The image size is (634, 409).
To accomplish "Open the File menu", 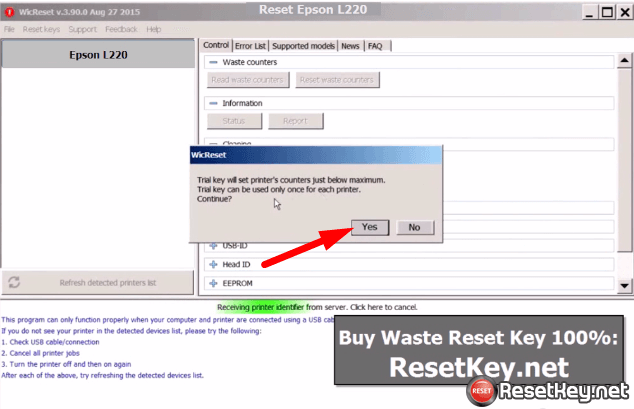I will click(x=9, y=29).
